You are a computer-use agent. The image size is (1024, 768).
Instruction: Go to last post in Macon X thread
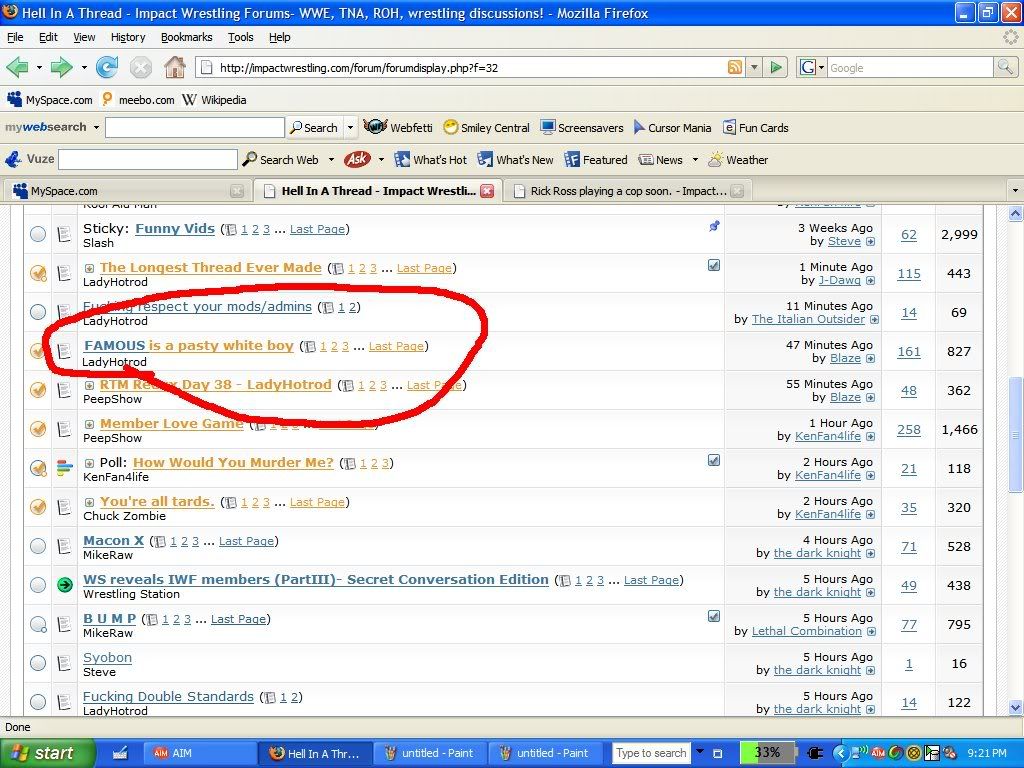point(871,554)
